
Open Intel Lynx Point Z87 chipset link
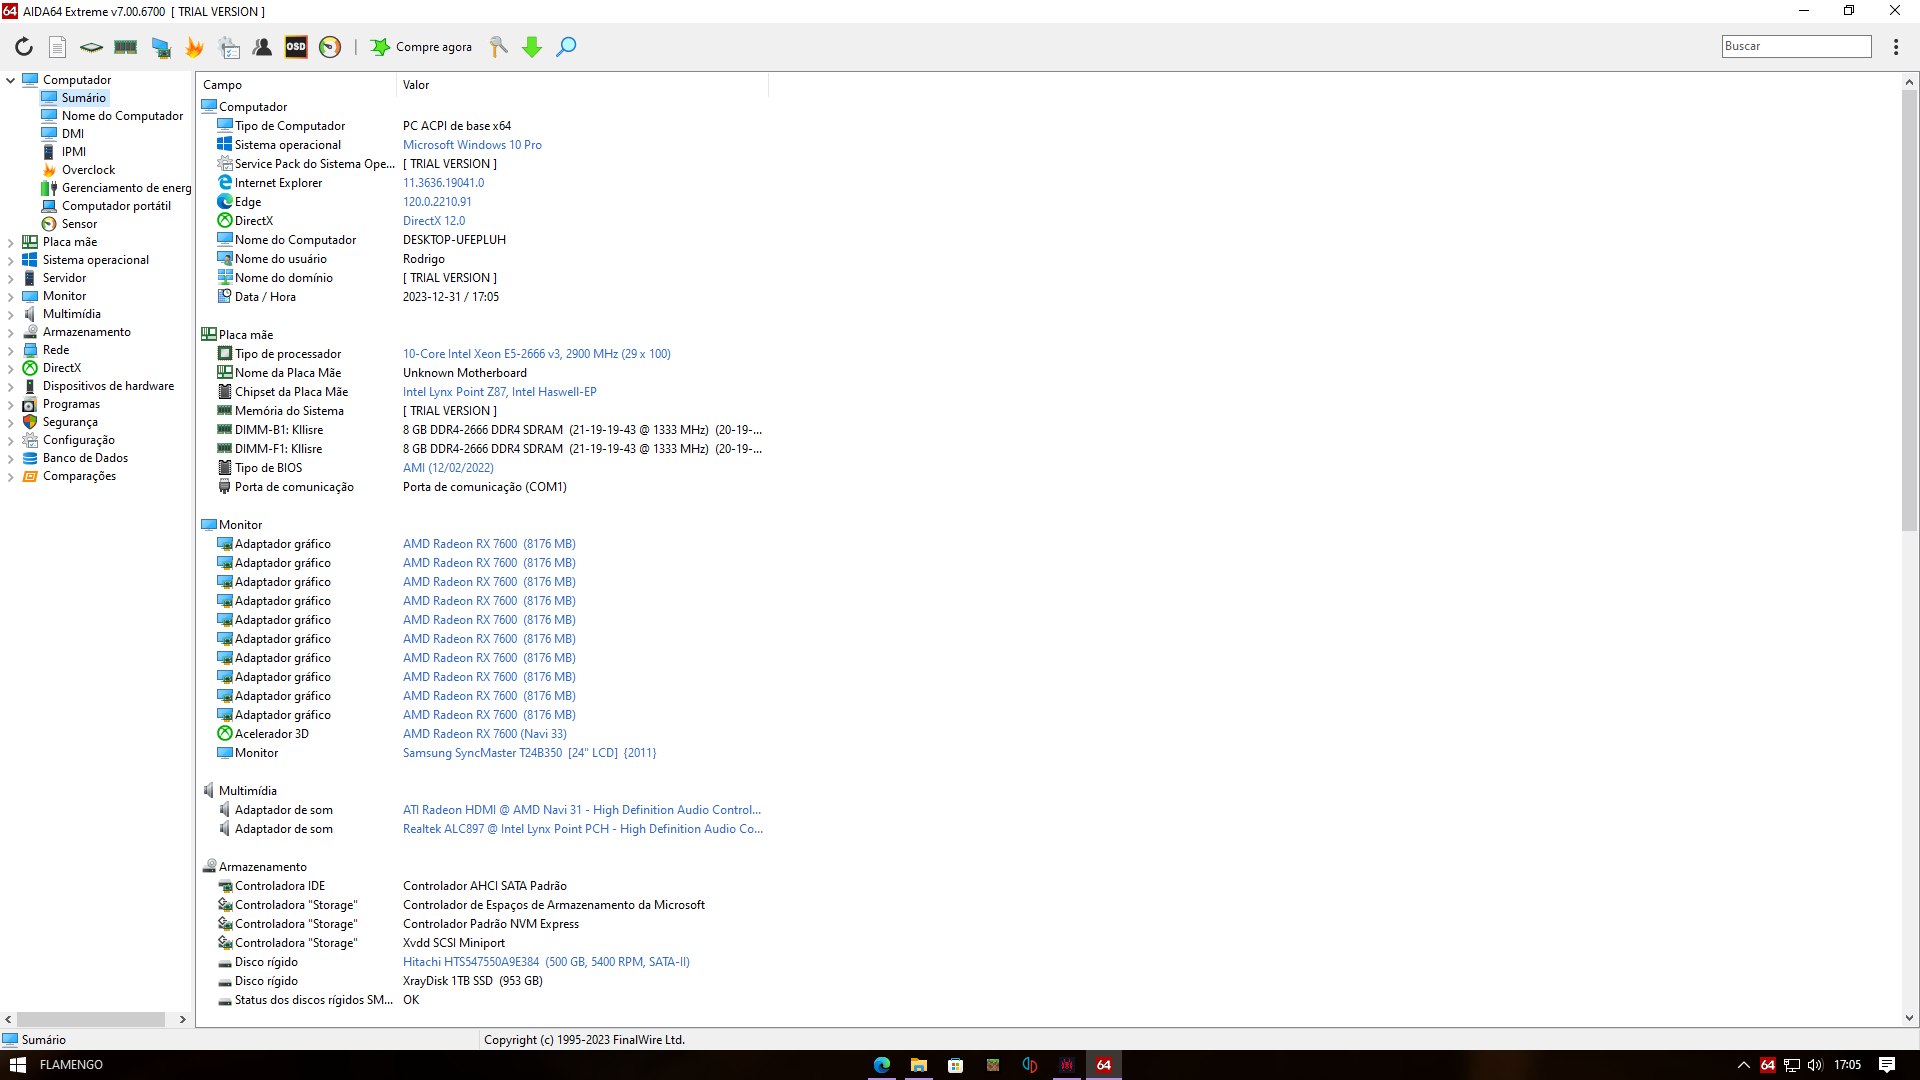coord(499,392)
